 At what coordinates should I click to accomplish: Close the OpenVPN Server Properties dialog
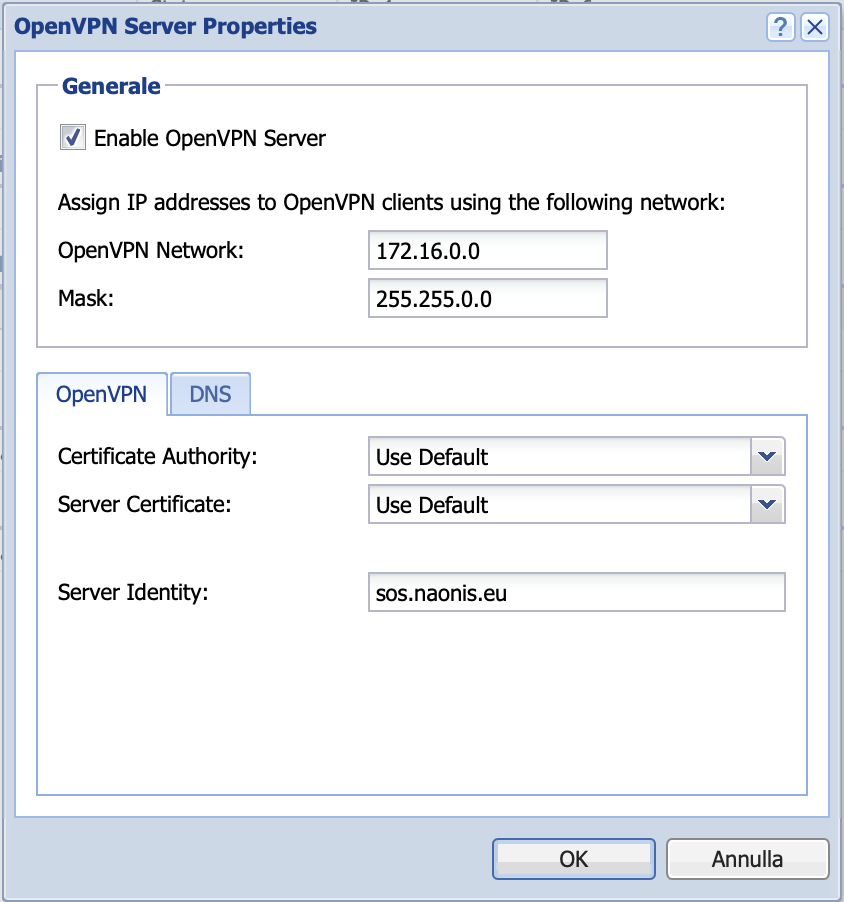[x=815, y=27]
